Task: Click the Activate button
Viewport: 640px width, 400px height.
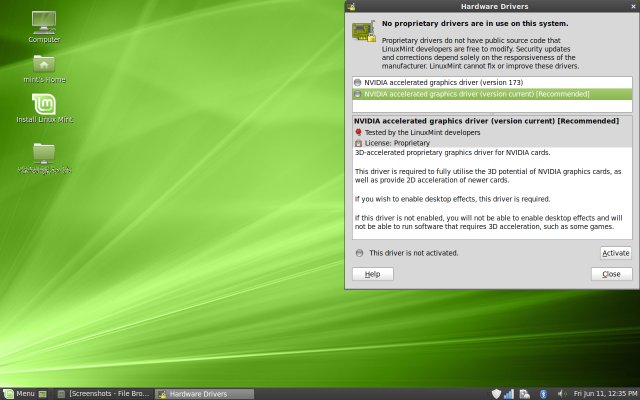Action: point(615,253)
